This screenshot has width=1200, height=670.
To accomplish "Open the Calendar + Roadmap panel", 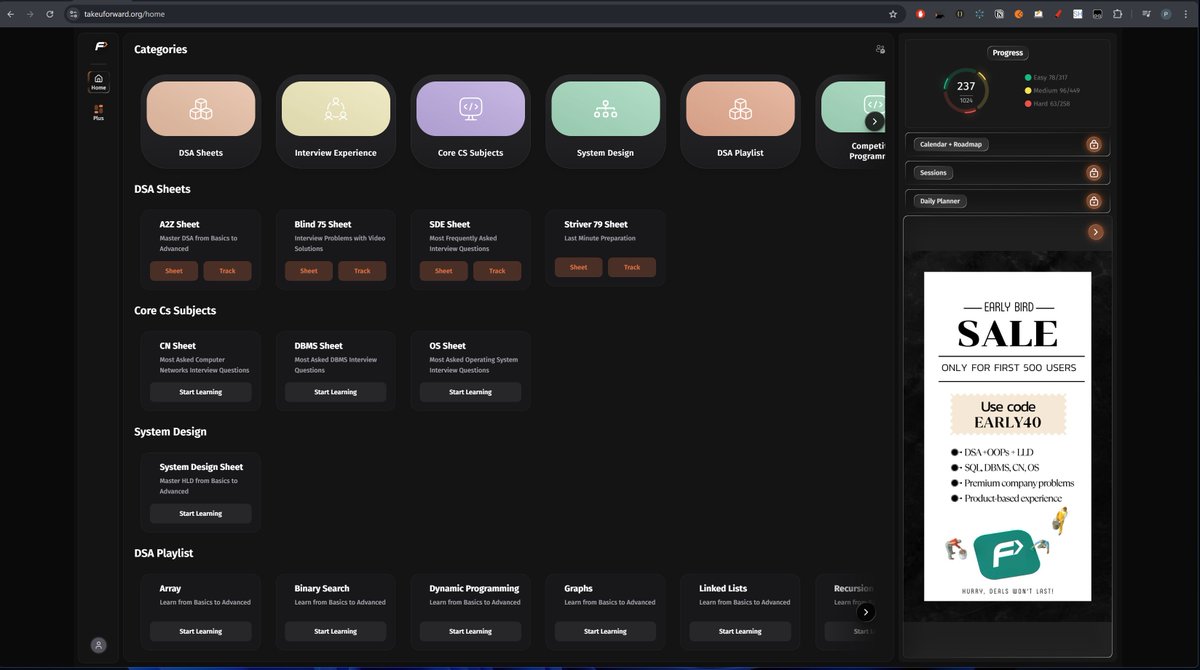I will [x=1007, y=144].
